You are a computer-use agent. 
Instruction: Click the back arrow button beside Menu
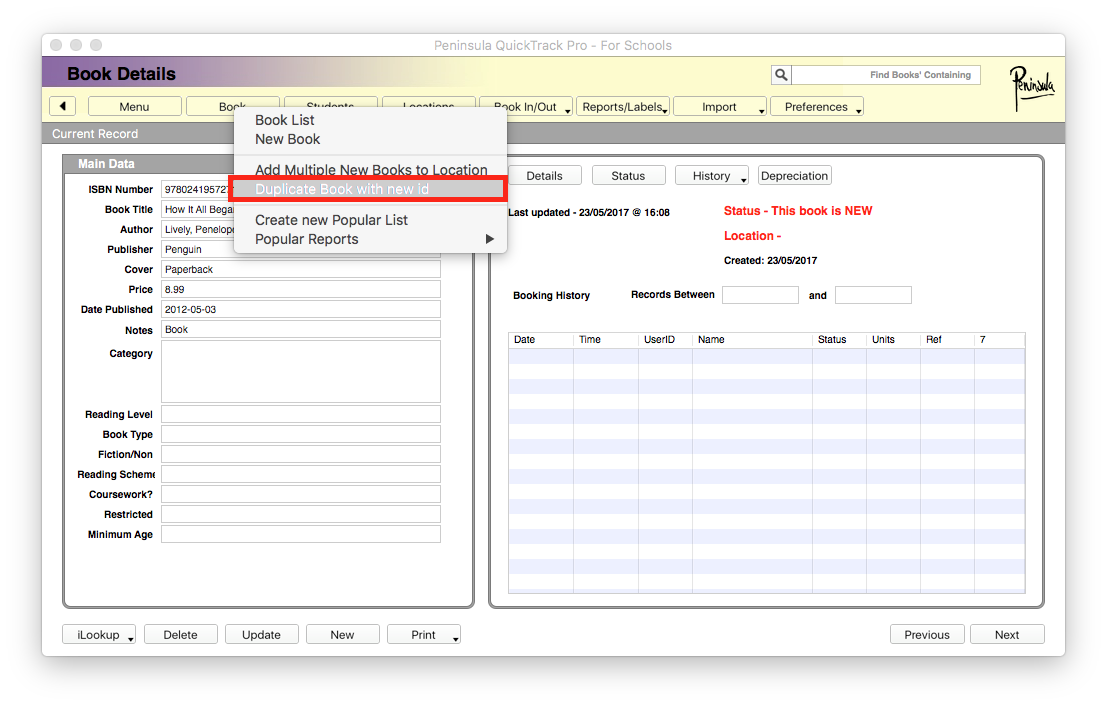coord(63,107)
